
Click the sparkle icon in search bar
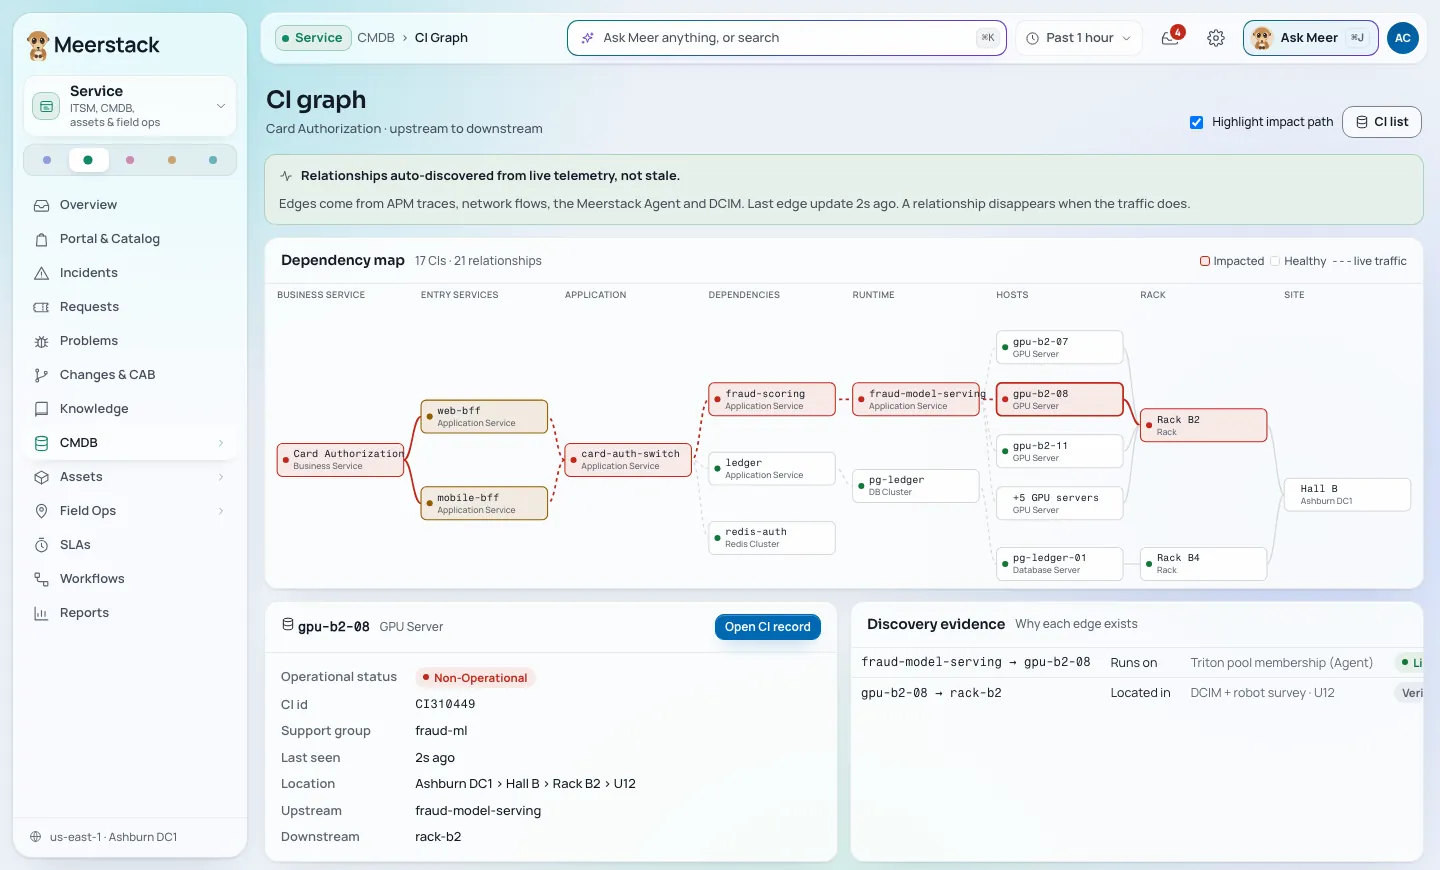coord(588,38)
